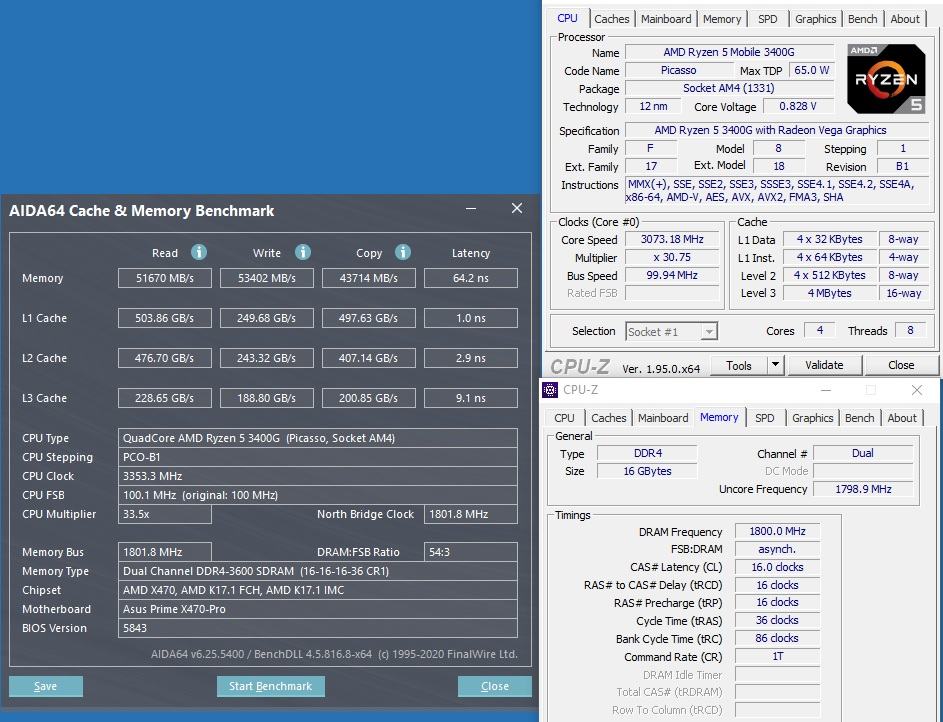The height and width of the screenshot is (722, 943).
Task: Click Core Voltage value 0.828 V
Action: [x=797, y=106]
